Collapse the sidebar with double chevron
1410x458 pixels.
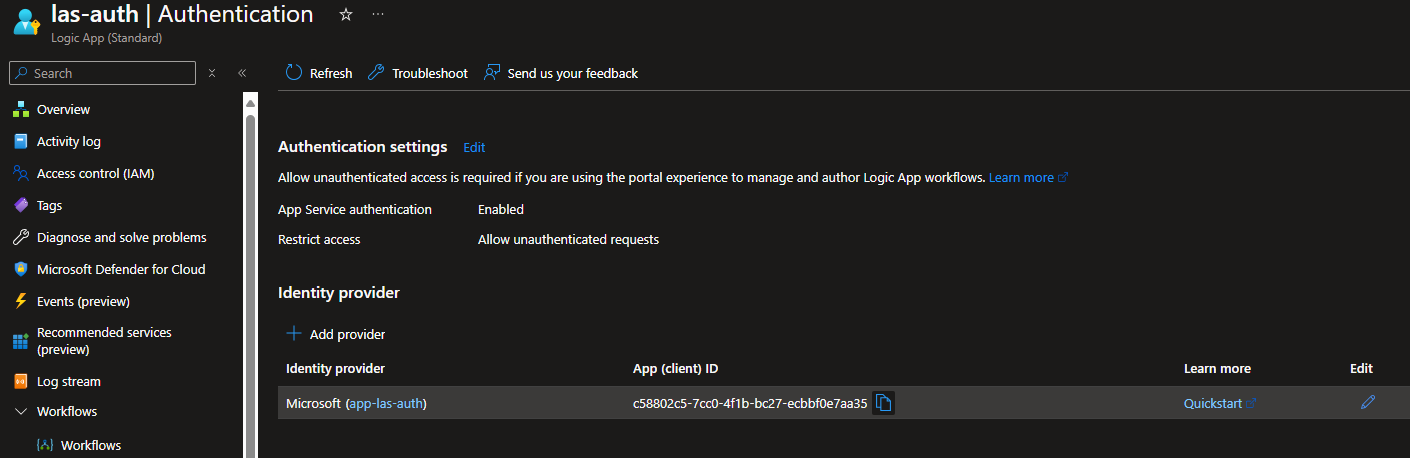pos(242,73)
